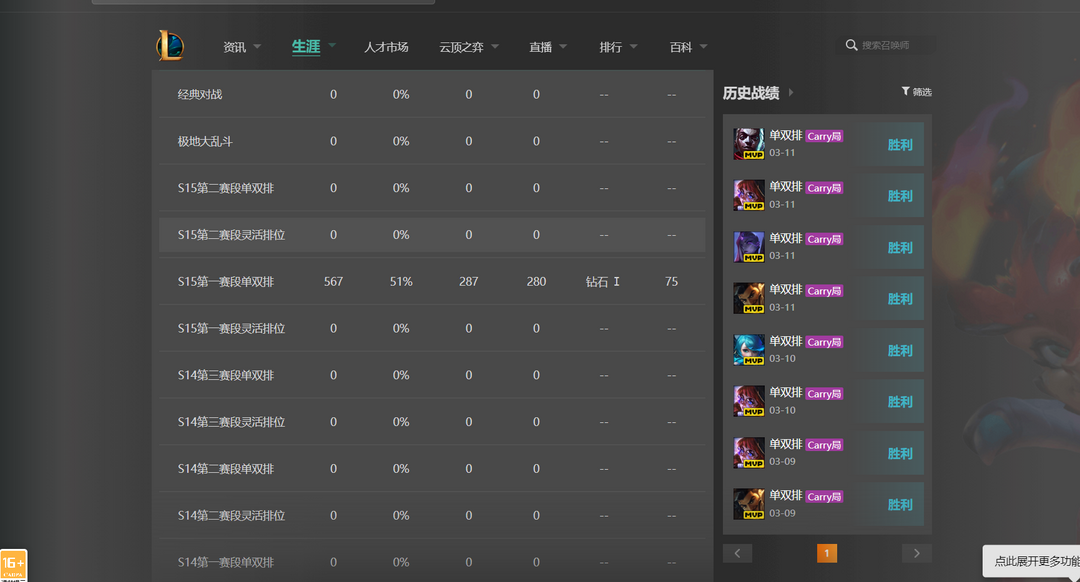Expand the 历史战绩 arrow

coord(791,92)
